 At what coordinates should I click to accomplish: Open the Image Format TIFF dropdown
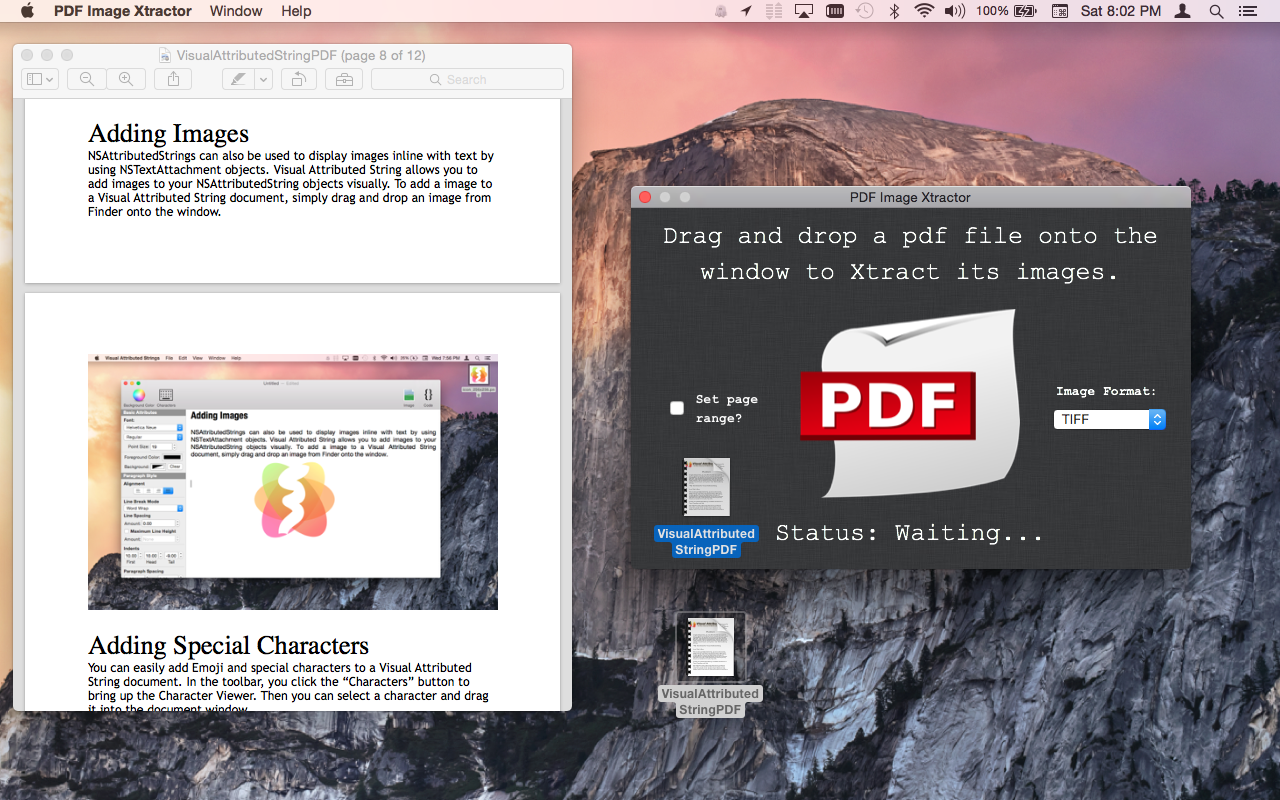1110,420
